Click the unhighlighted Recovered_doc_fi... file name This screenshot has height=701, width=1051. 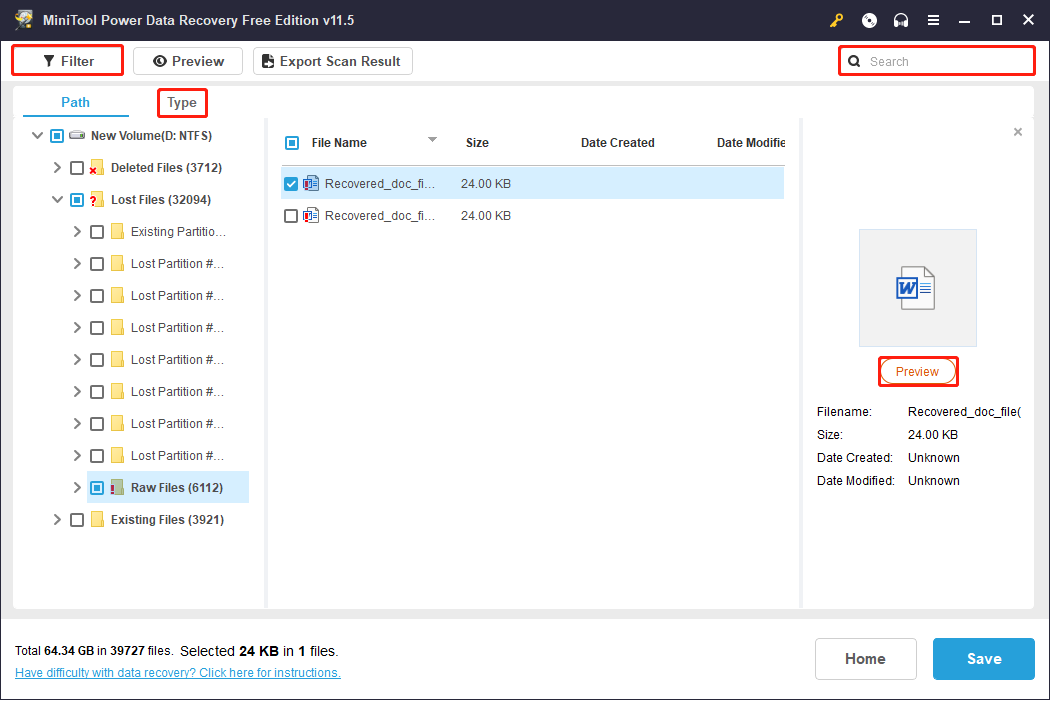click(380, 216)
